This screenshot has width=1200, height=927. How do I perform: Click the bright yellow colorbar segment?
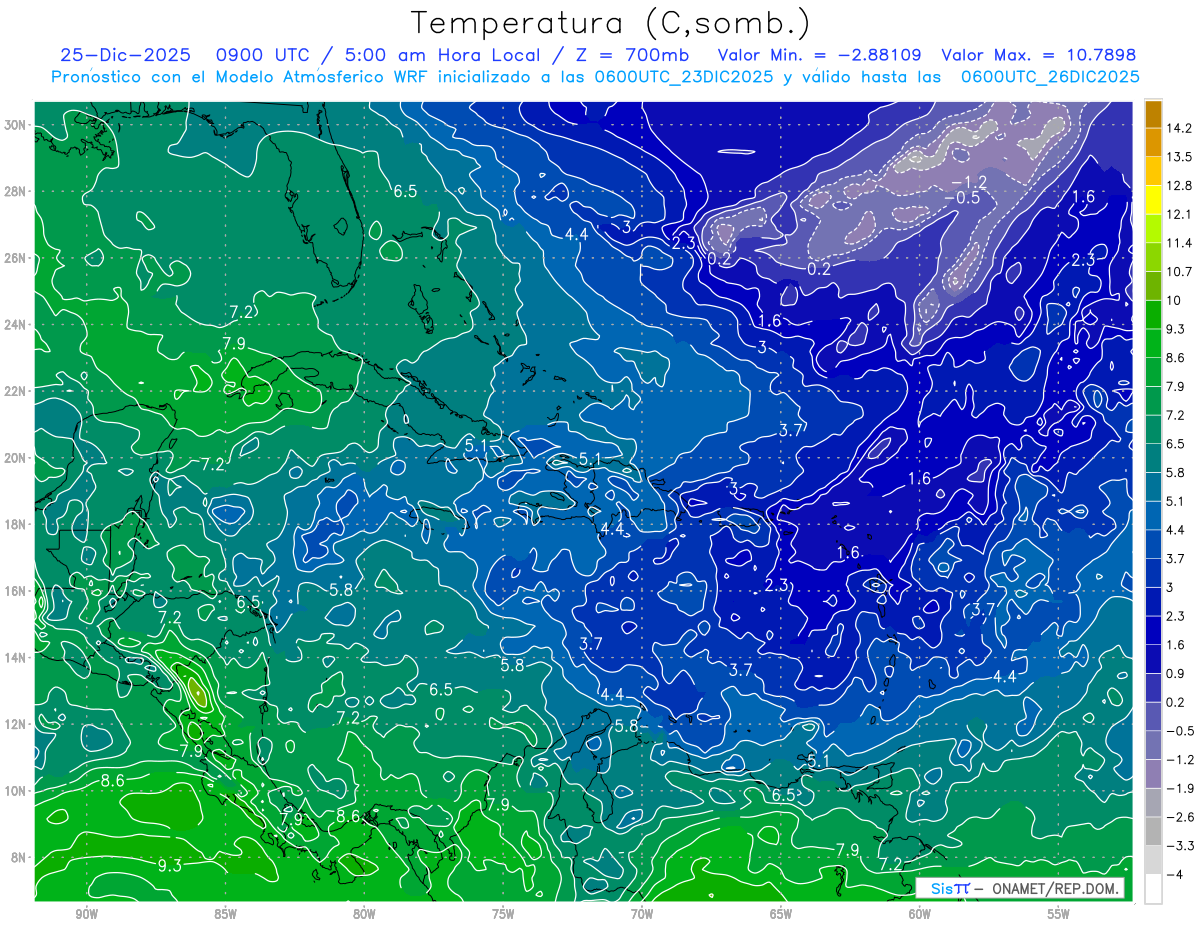tap(1153, 200)
